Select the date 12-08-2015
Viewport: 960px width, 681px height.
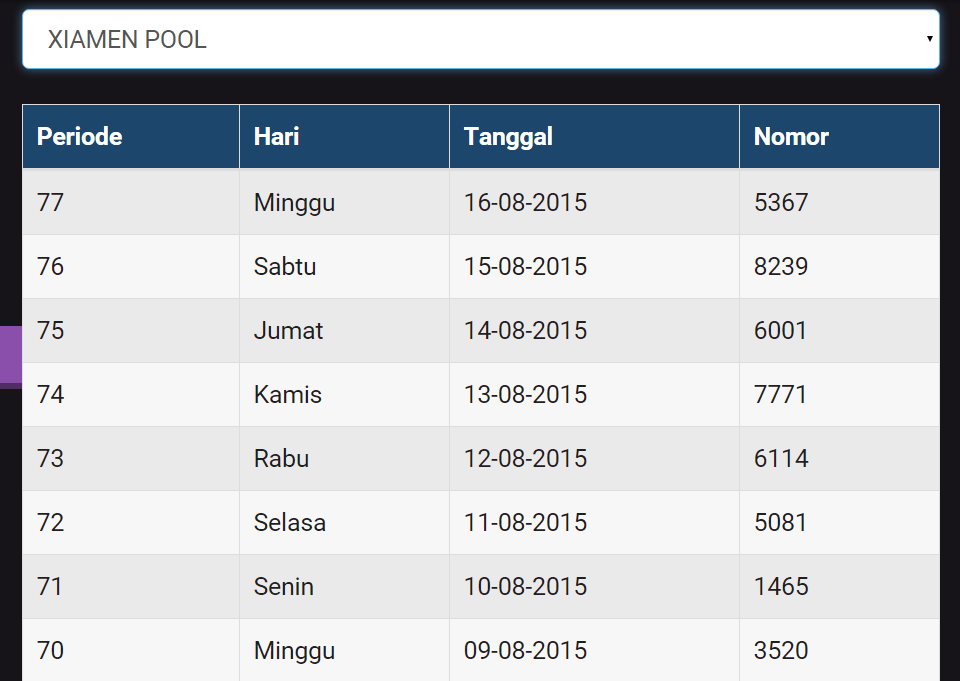(x=525, y=459)
